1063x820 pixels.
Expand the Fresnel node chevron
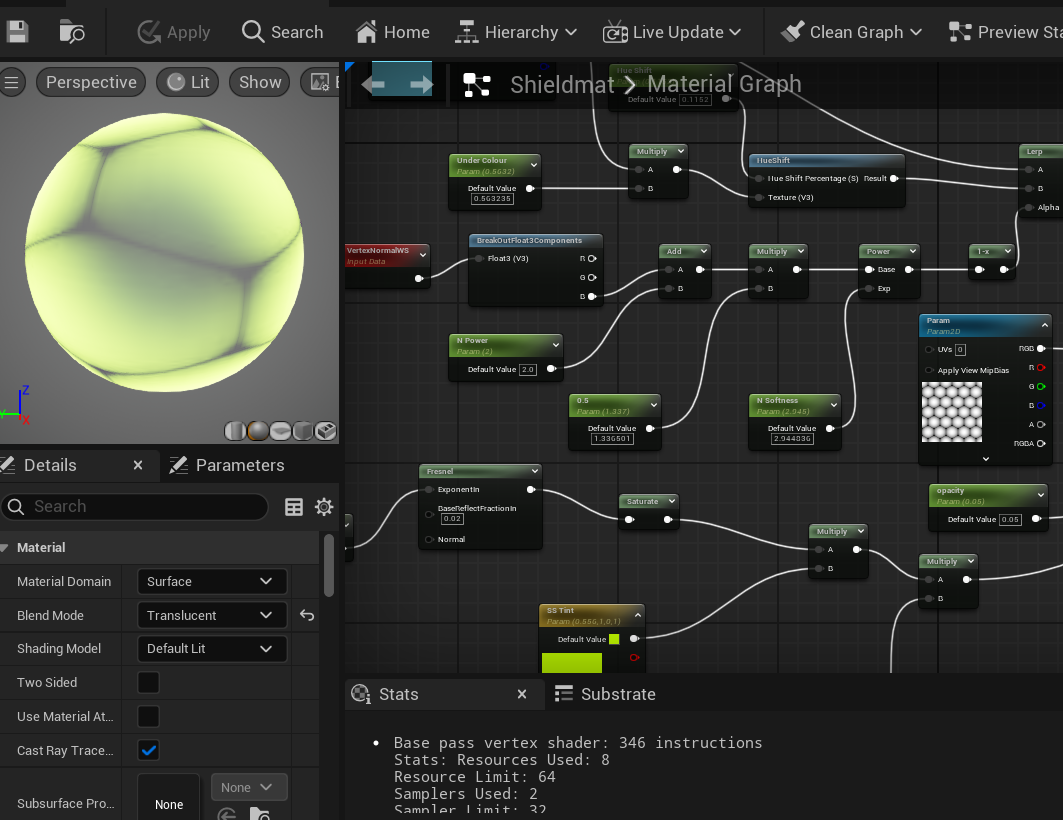pyautogui.click(x=535, y=471)
